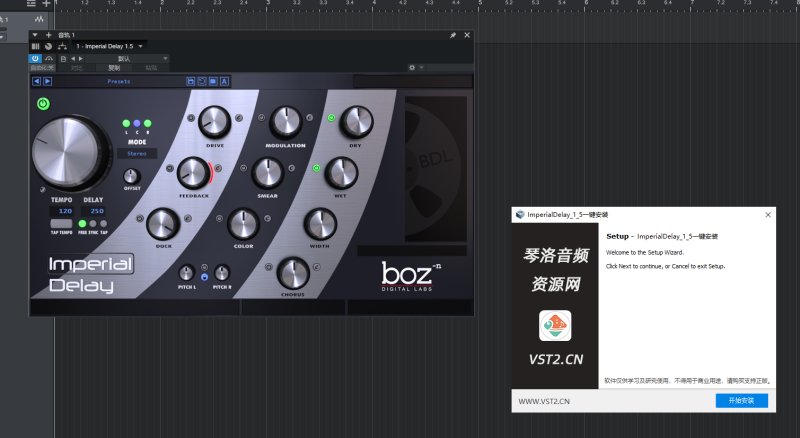The width and height of the screenshot is (800, 438).
Task: Toggle the Wet signal green enable button
Action: click(317, 168)
